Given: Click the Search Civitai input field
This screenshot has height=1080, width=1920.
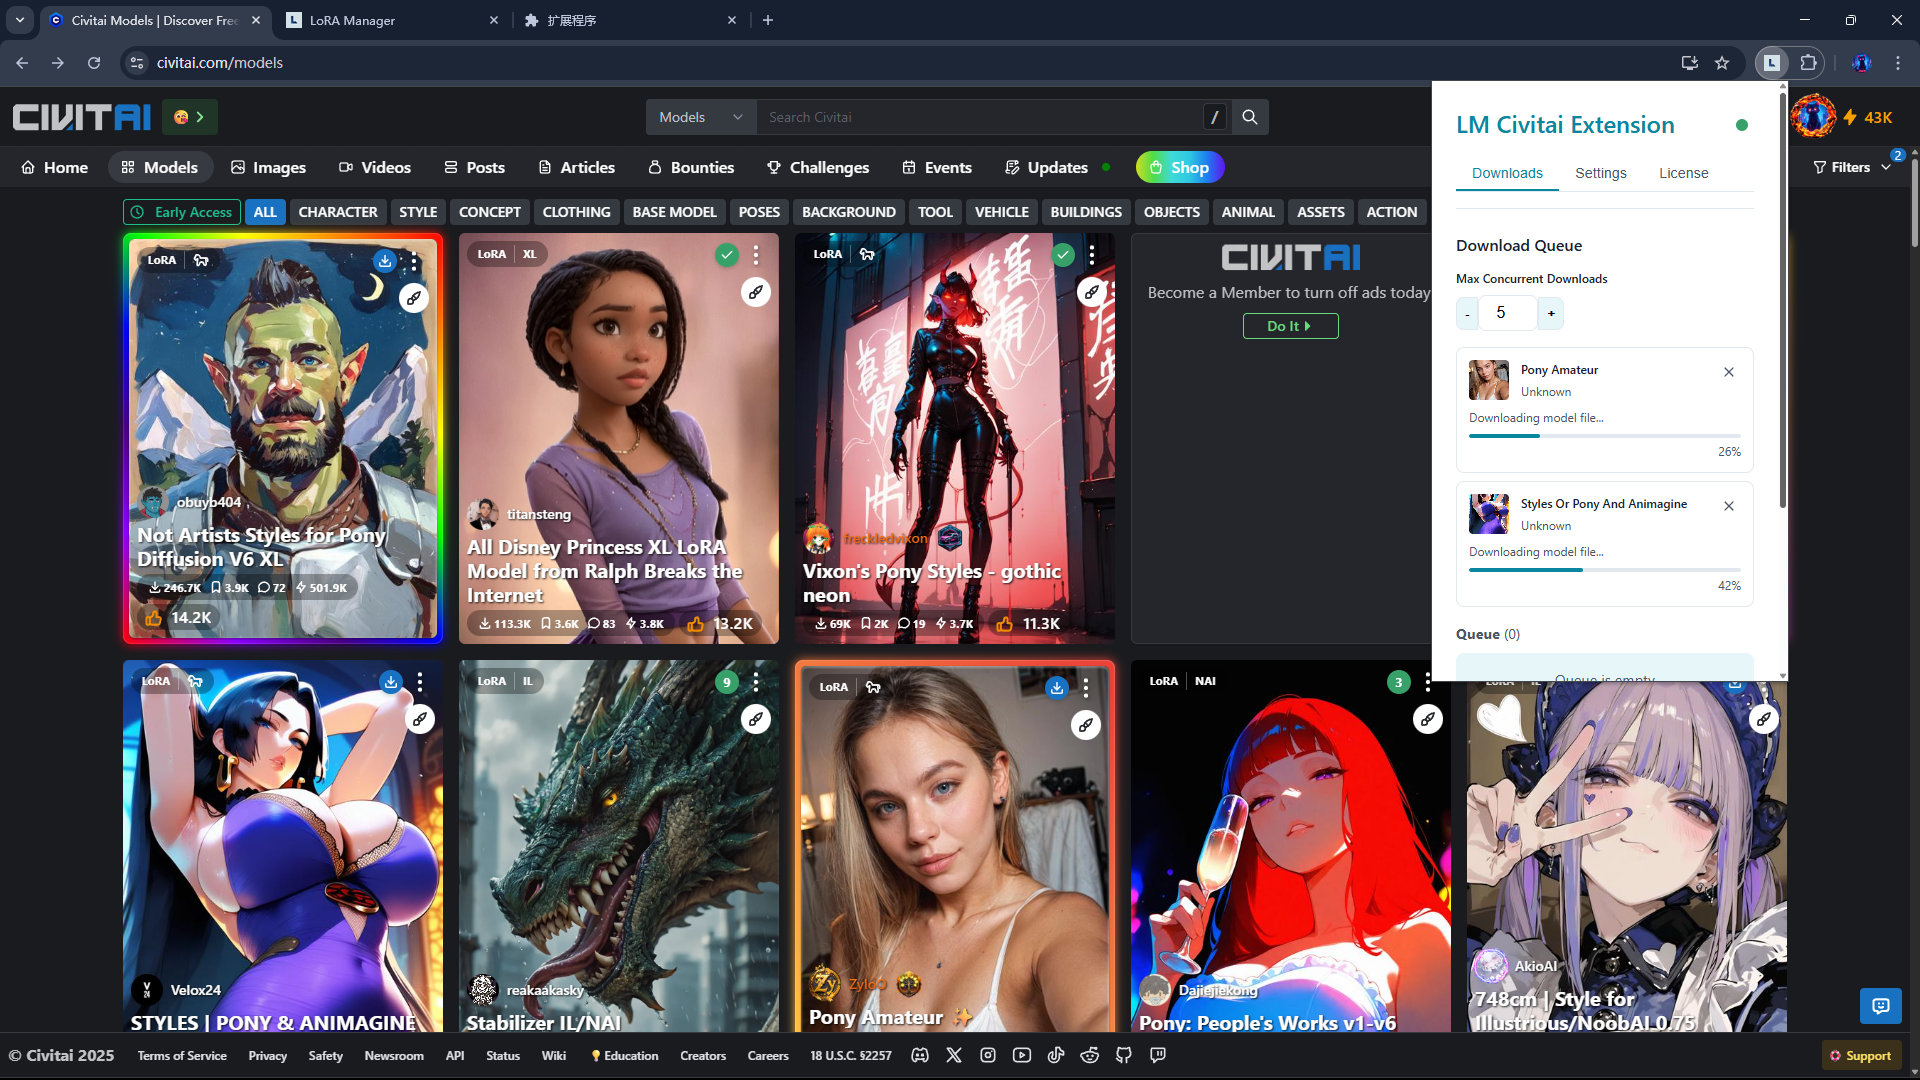Looking at the screenshot, I should click(980, 117).
